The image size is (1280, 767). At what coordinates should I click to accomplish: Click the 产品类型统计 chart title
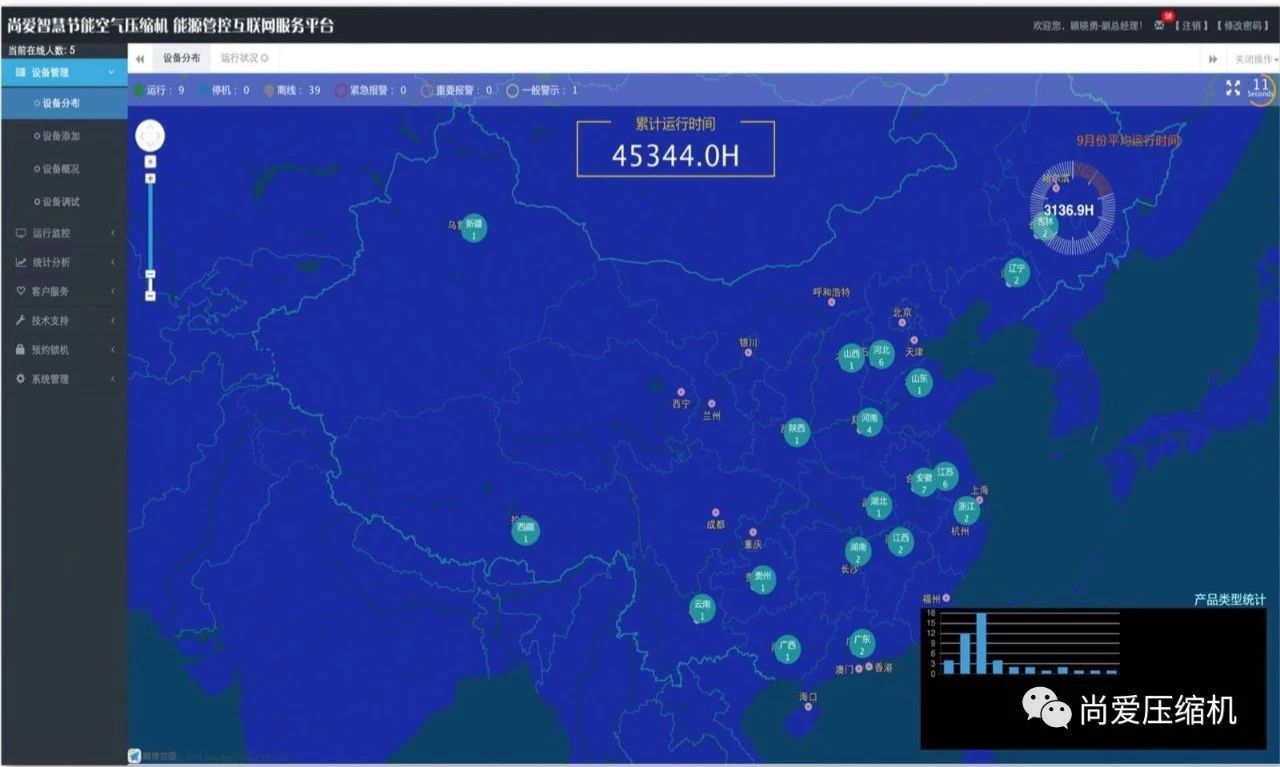1229,600
